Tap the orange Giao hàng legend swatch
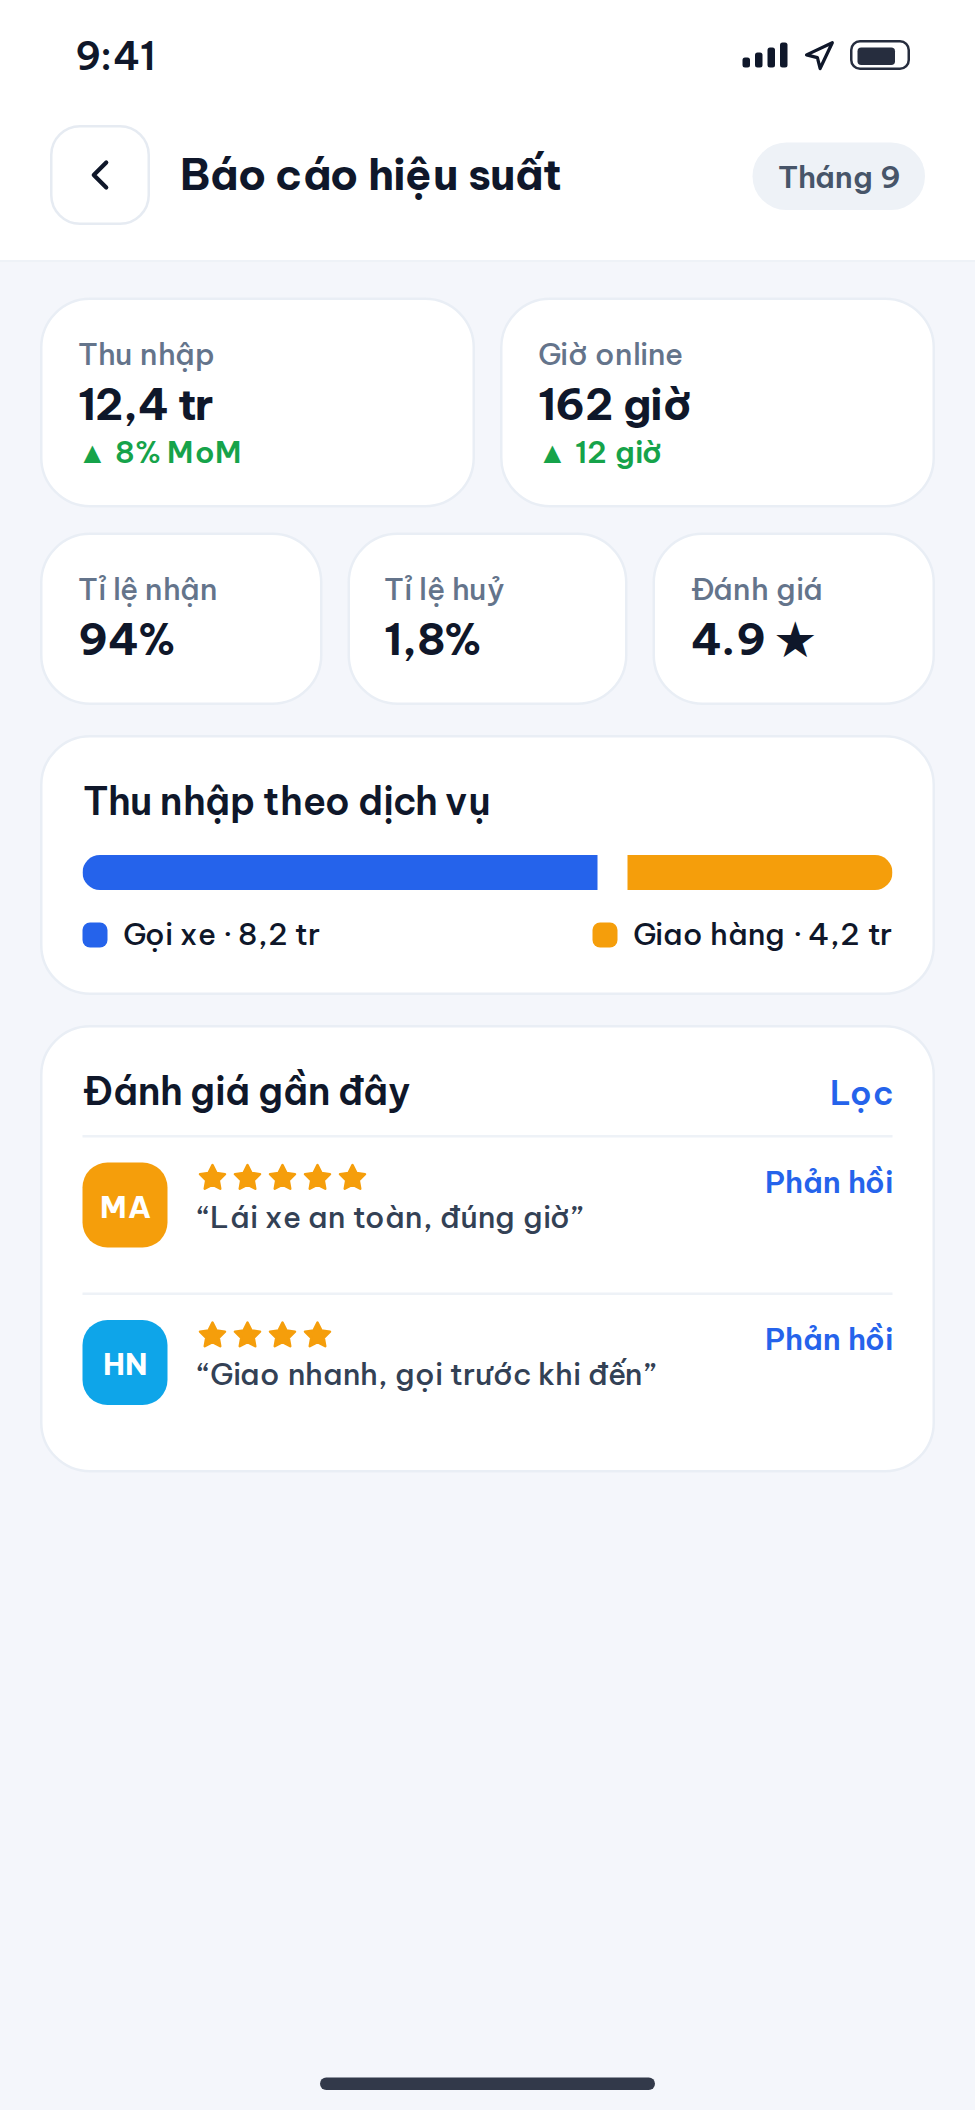The height and width of the screenshot is (2110, 975). pyautogui.click(x=605, y=935)
